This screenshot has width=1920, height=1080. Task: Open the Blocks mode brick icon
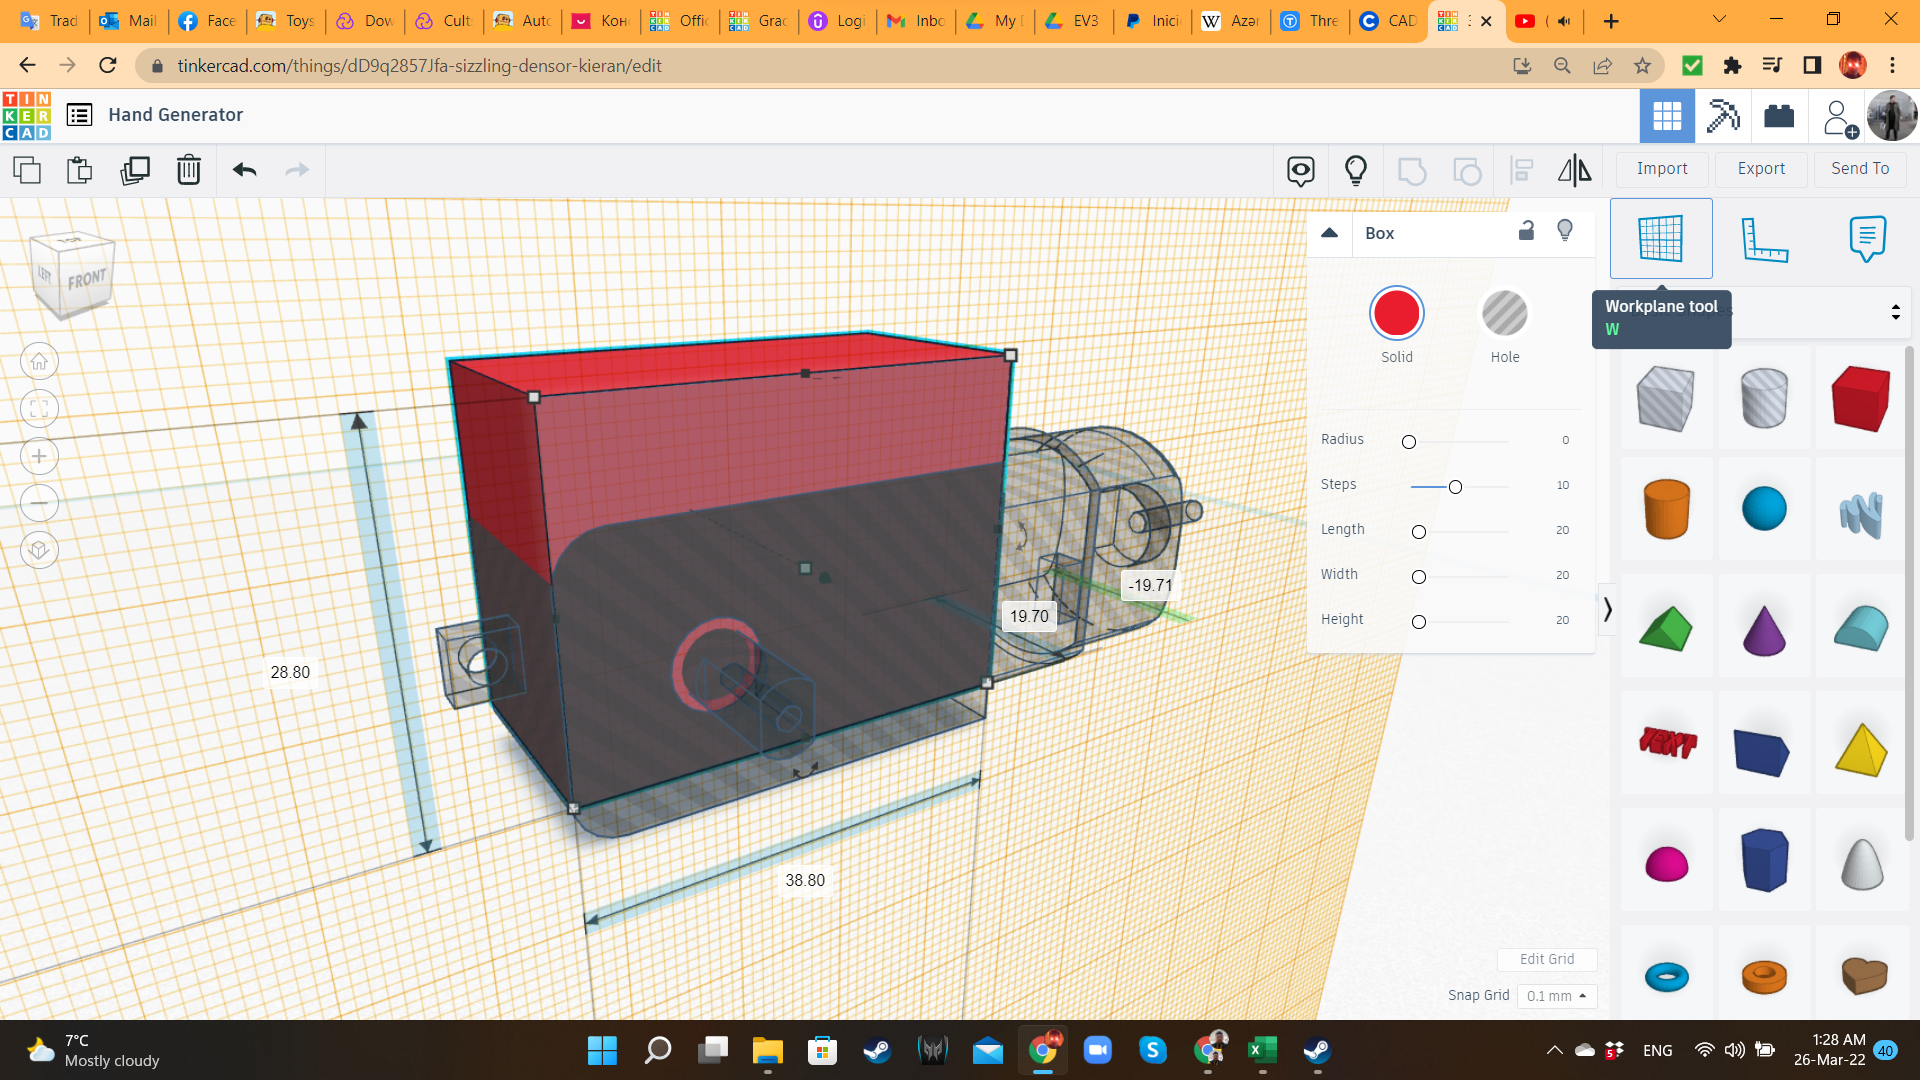(x=1779, y=116)
